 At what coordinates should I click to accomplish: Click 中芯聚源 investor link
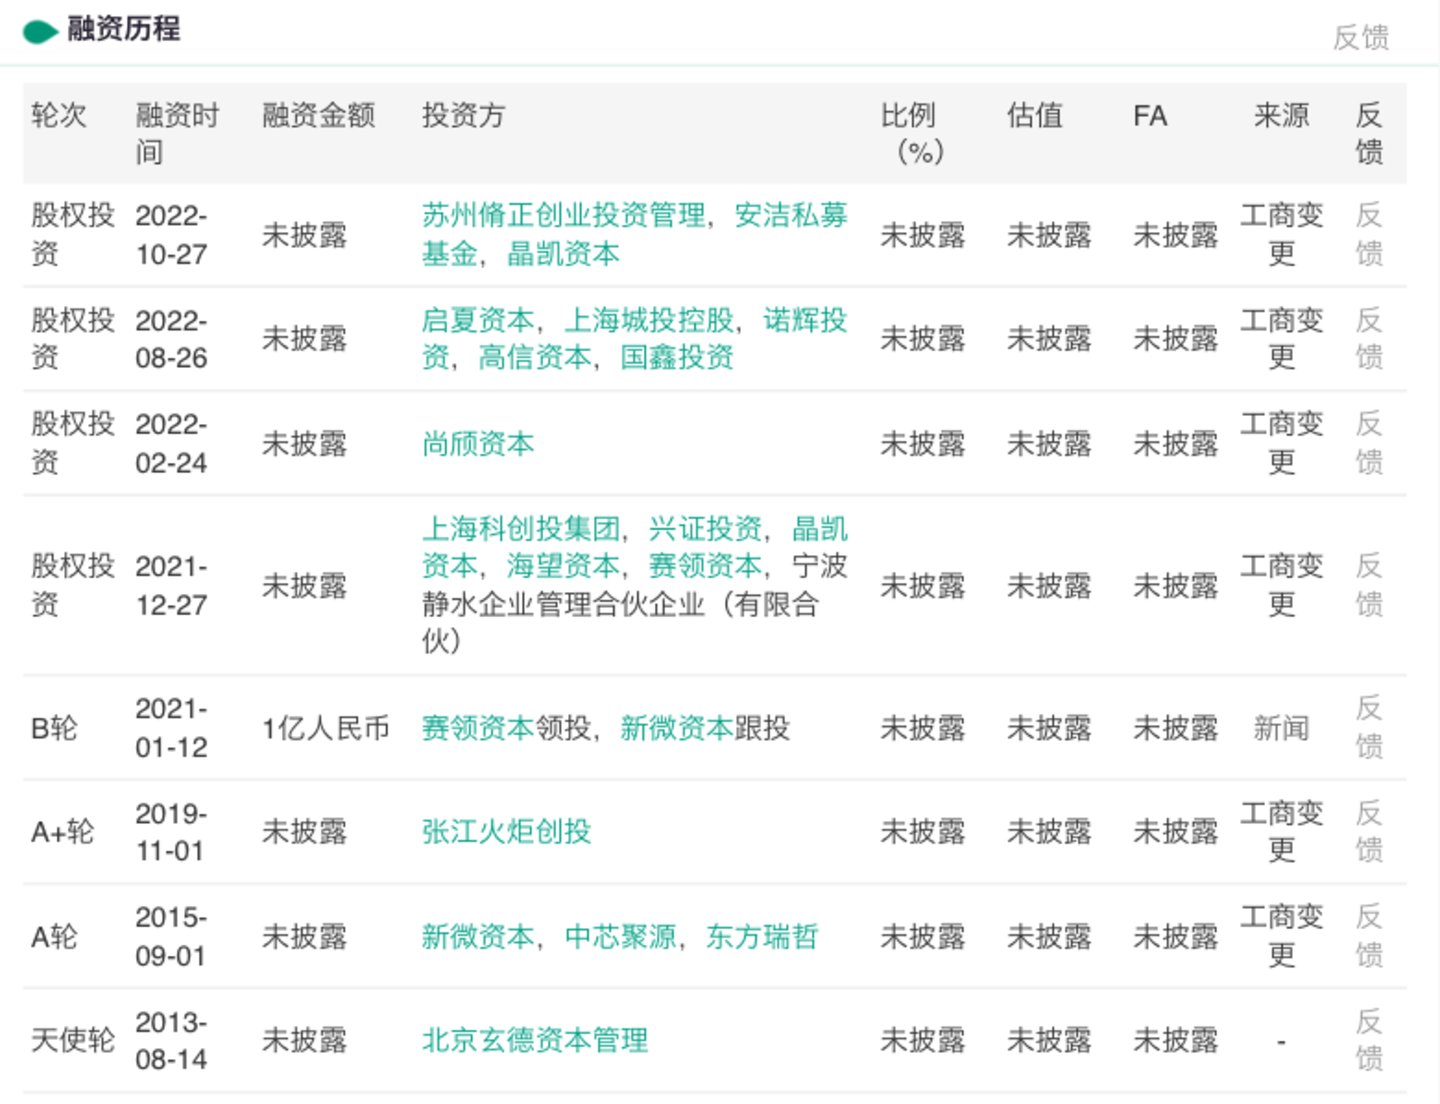coord(620,936)
